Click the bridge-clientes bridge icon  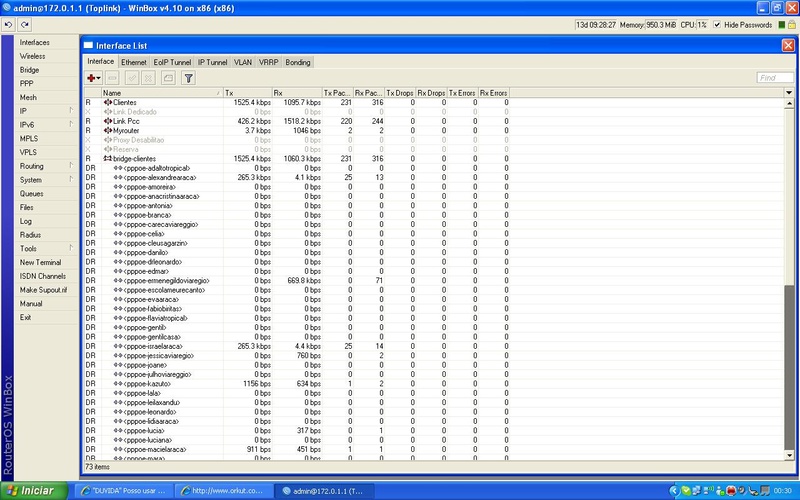tap(108, 159)
